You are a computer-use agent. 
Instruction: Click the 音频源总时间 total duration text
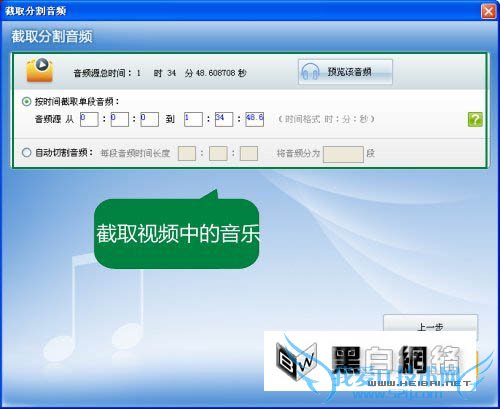tap(160, 73)
